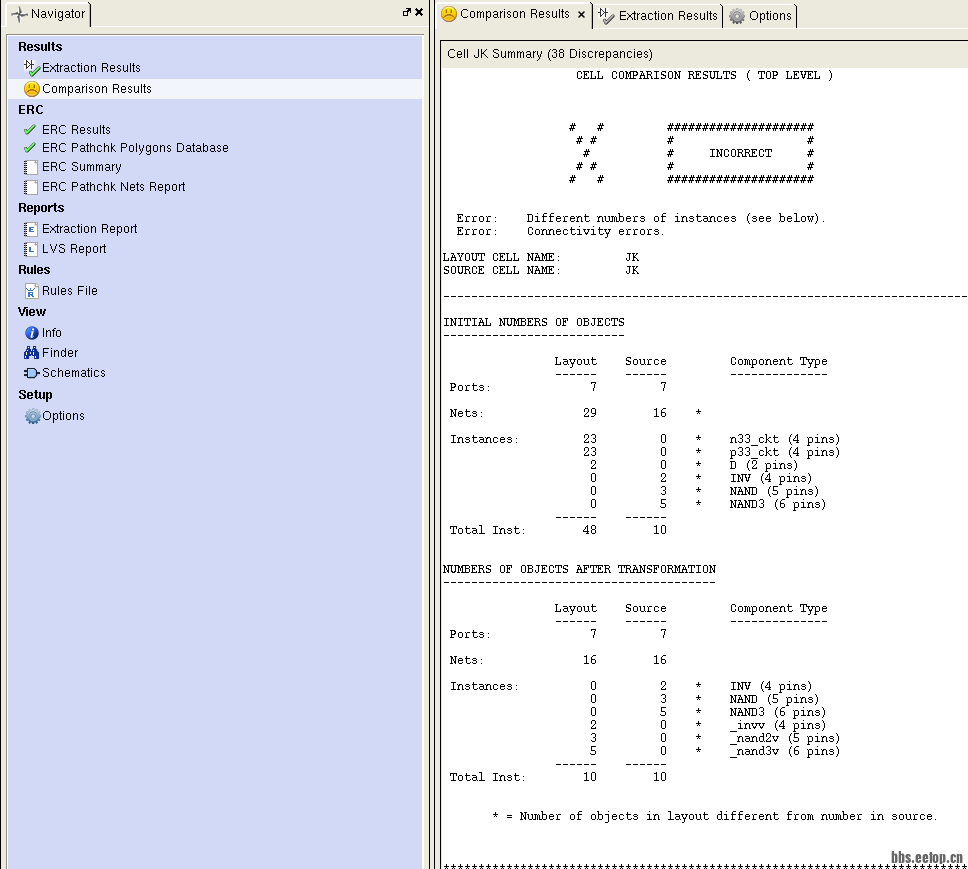Image resolution: width=968 pixels, height=869 pixels.
Task: Open the Rules File link
Action: coord(70,291)
